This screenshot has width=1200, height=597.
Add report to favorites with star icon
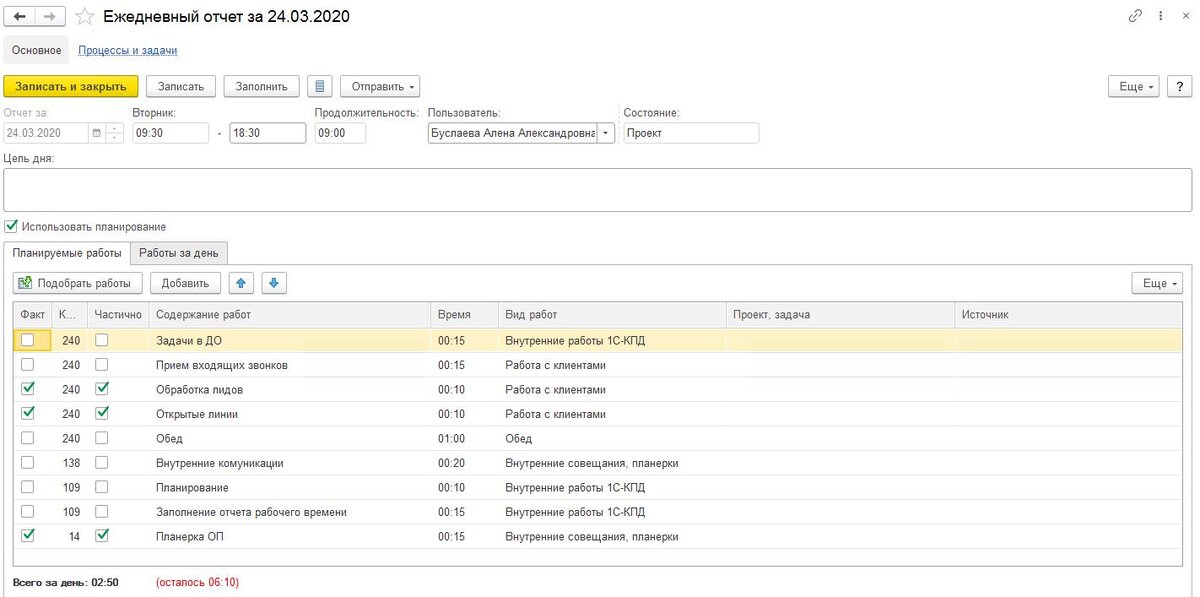pos(85,17)
